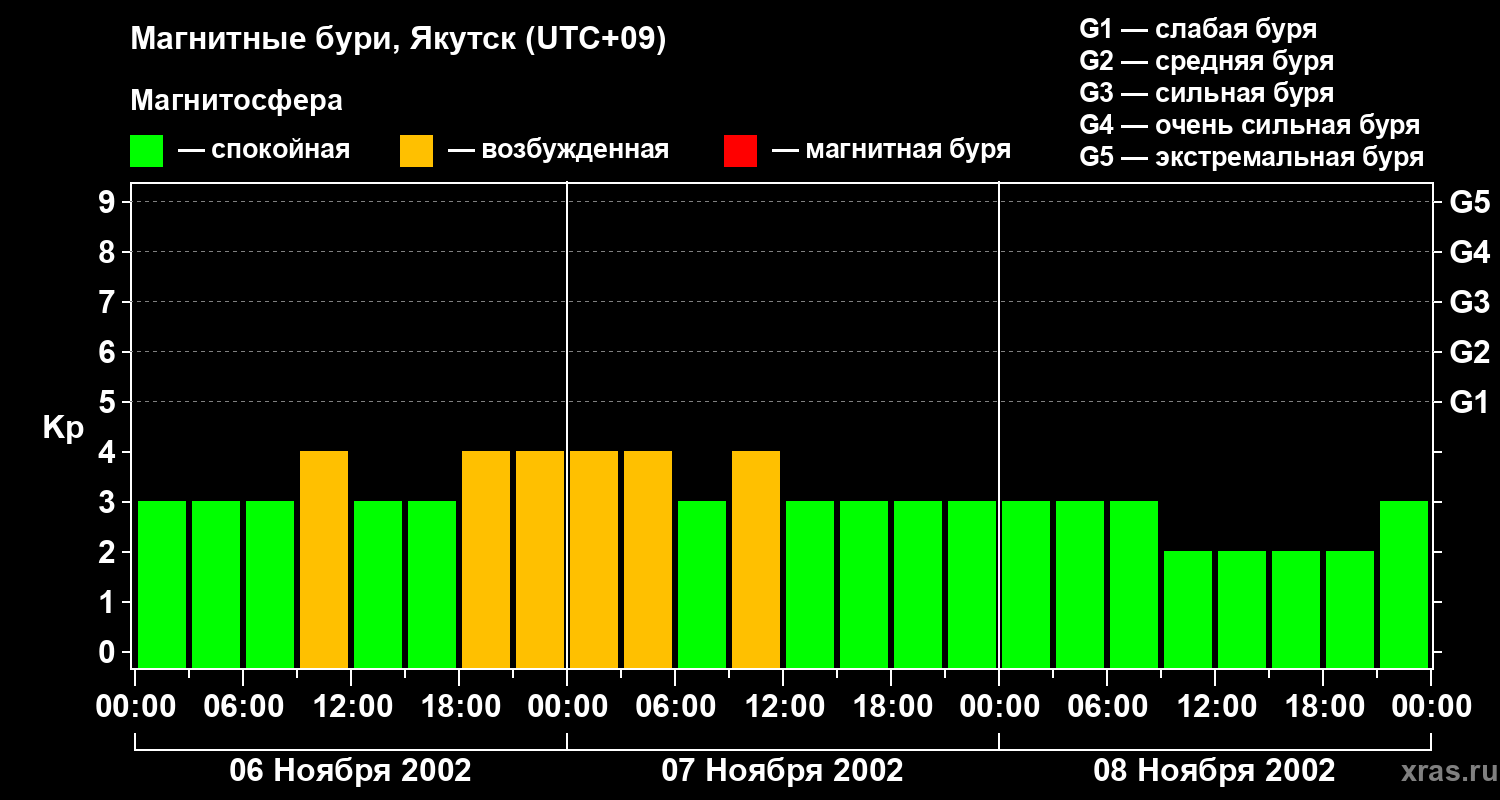
Task: Click the 'G3' tick label on right axis
Action: click(1470, 302)
